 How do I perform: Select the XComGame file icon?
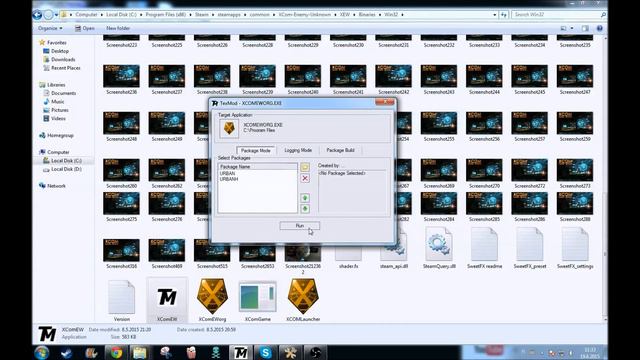258,300
